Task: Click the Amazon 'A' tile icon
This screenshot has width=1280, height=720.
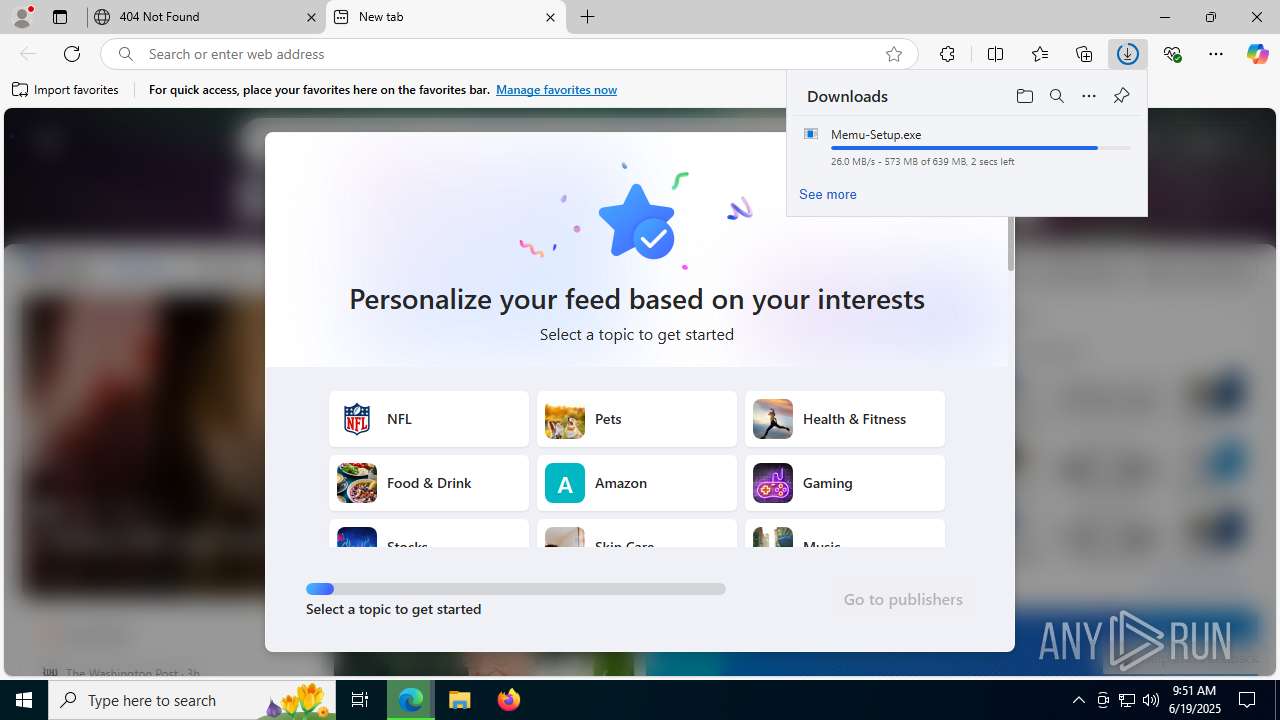Action: [565, 483]
